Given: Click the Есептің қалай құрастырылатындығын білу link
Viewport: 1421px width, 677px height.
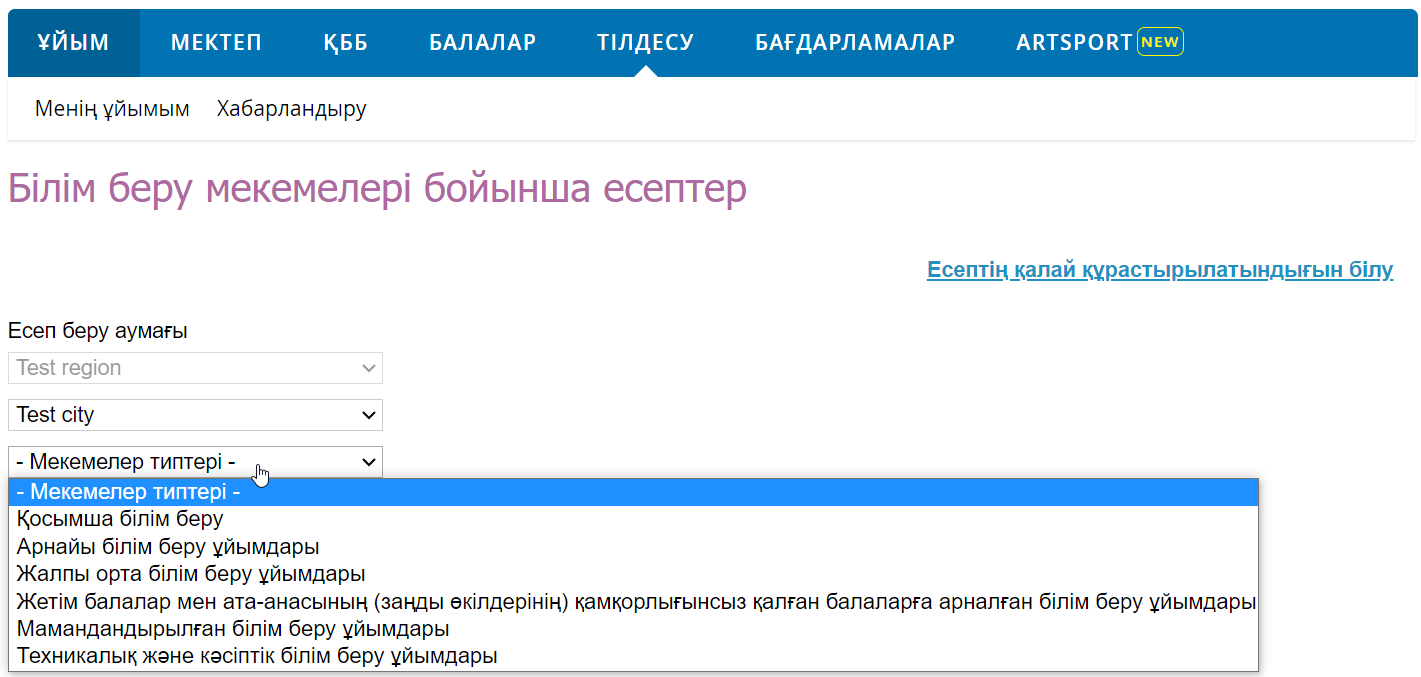Looking at the screenshot, I should click(x=1159, y=270).
